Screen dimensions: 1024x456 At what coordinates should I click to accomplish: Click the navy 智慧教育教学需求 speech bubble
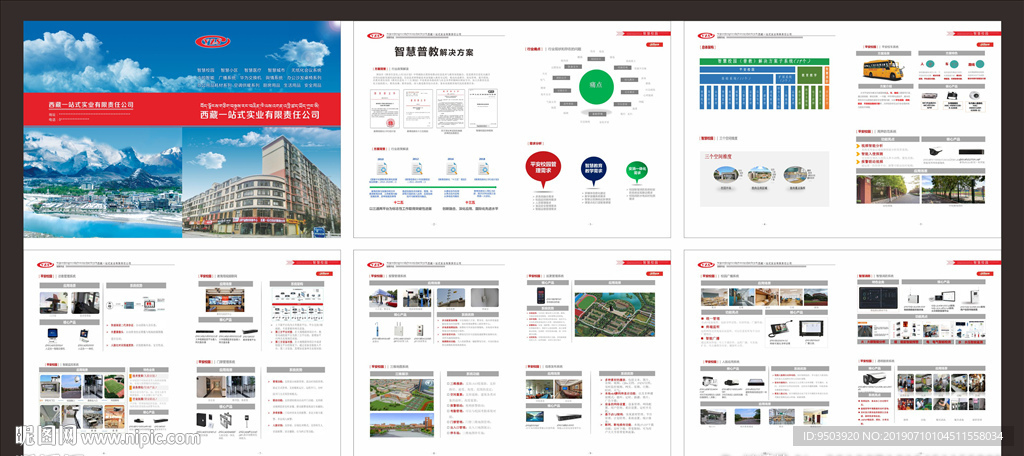point(594,170)
